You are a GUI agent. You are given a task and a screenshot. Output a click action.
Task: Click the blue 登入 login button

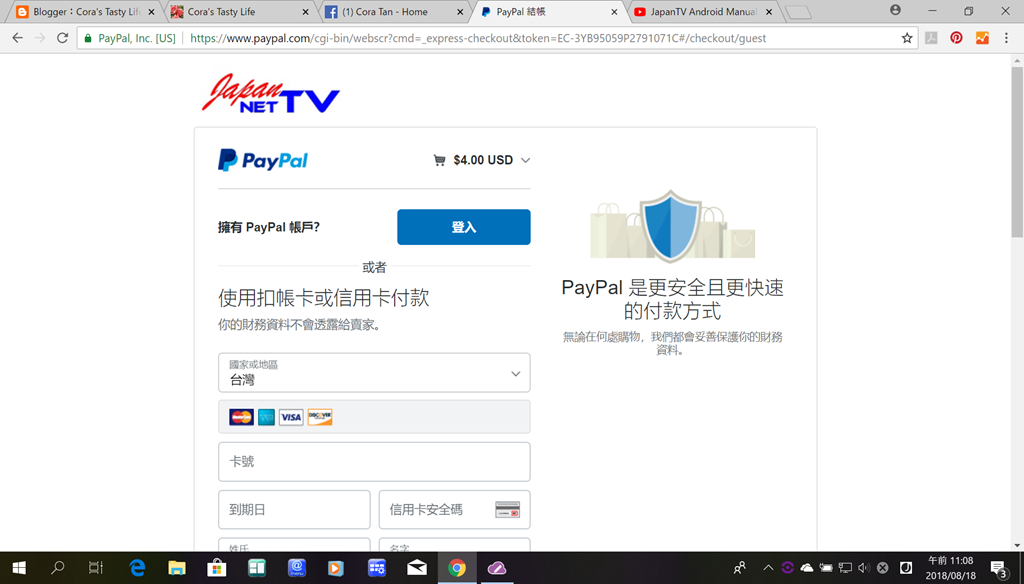coord(464,227)
